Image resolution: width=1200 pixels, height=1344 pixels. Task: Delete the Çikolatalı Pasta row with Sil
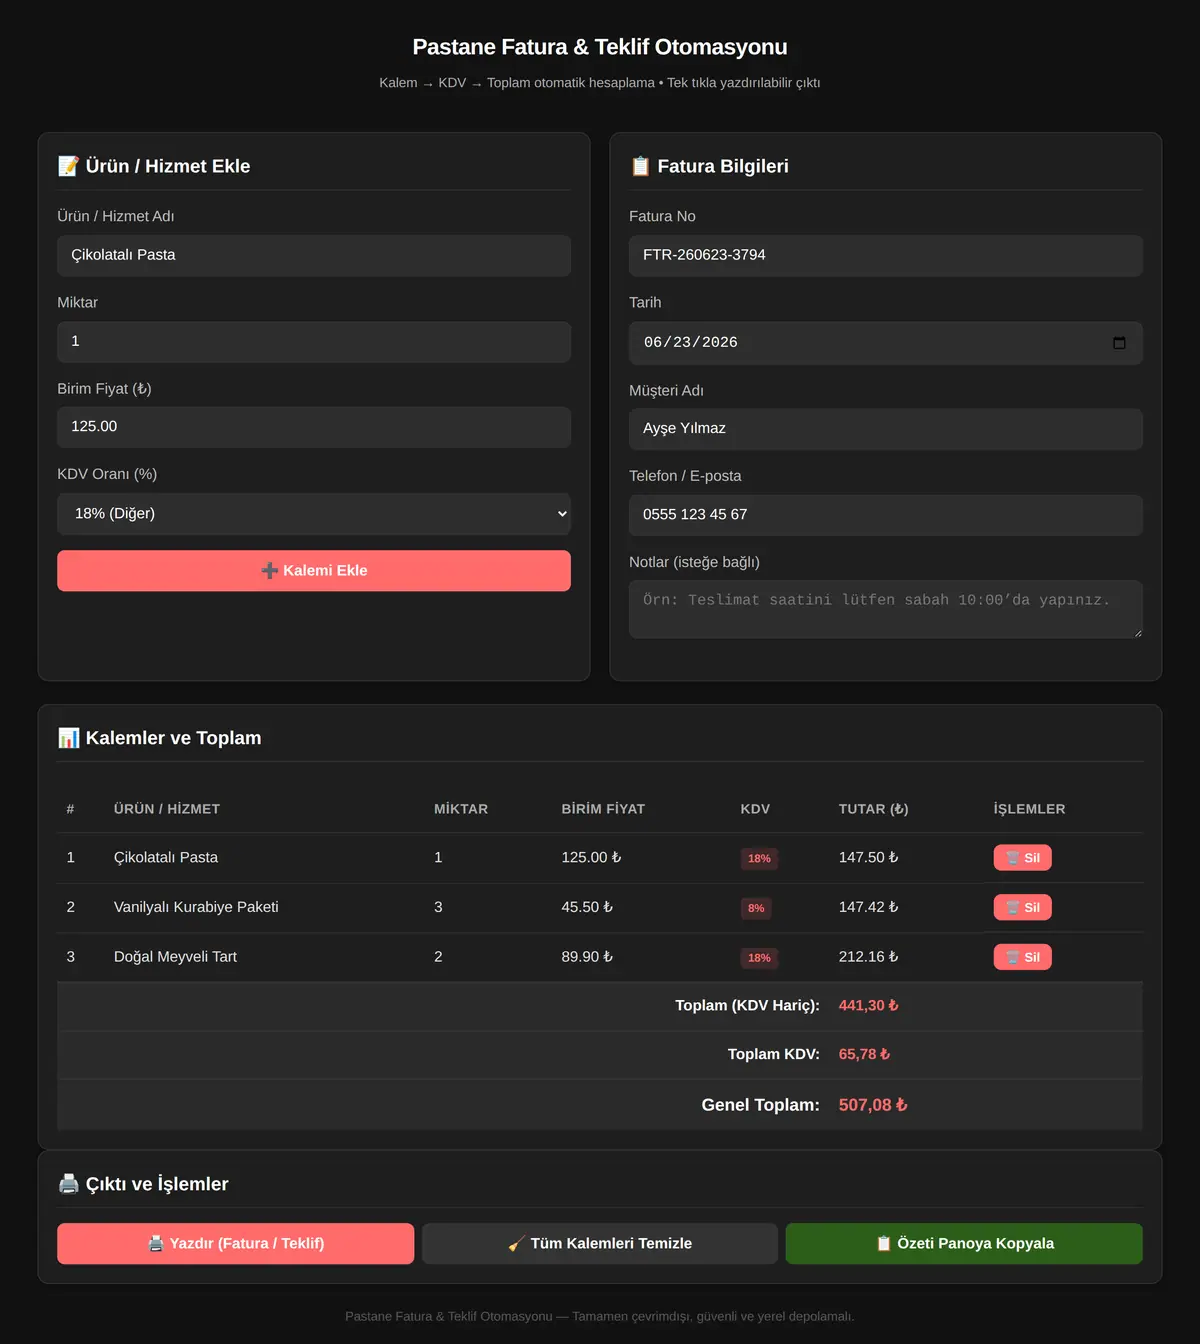pyautogui.click(x=1022, y=858)
